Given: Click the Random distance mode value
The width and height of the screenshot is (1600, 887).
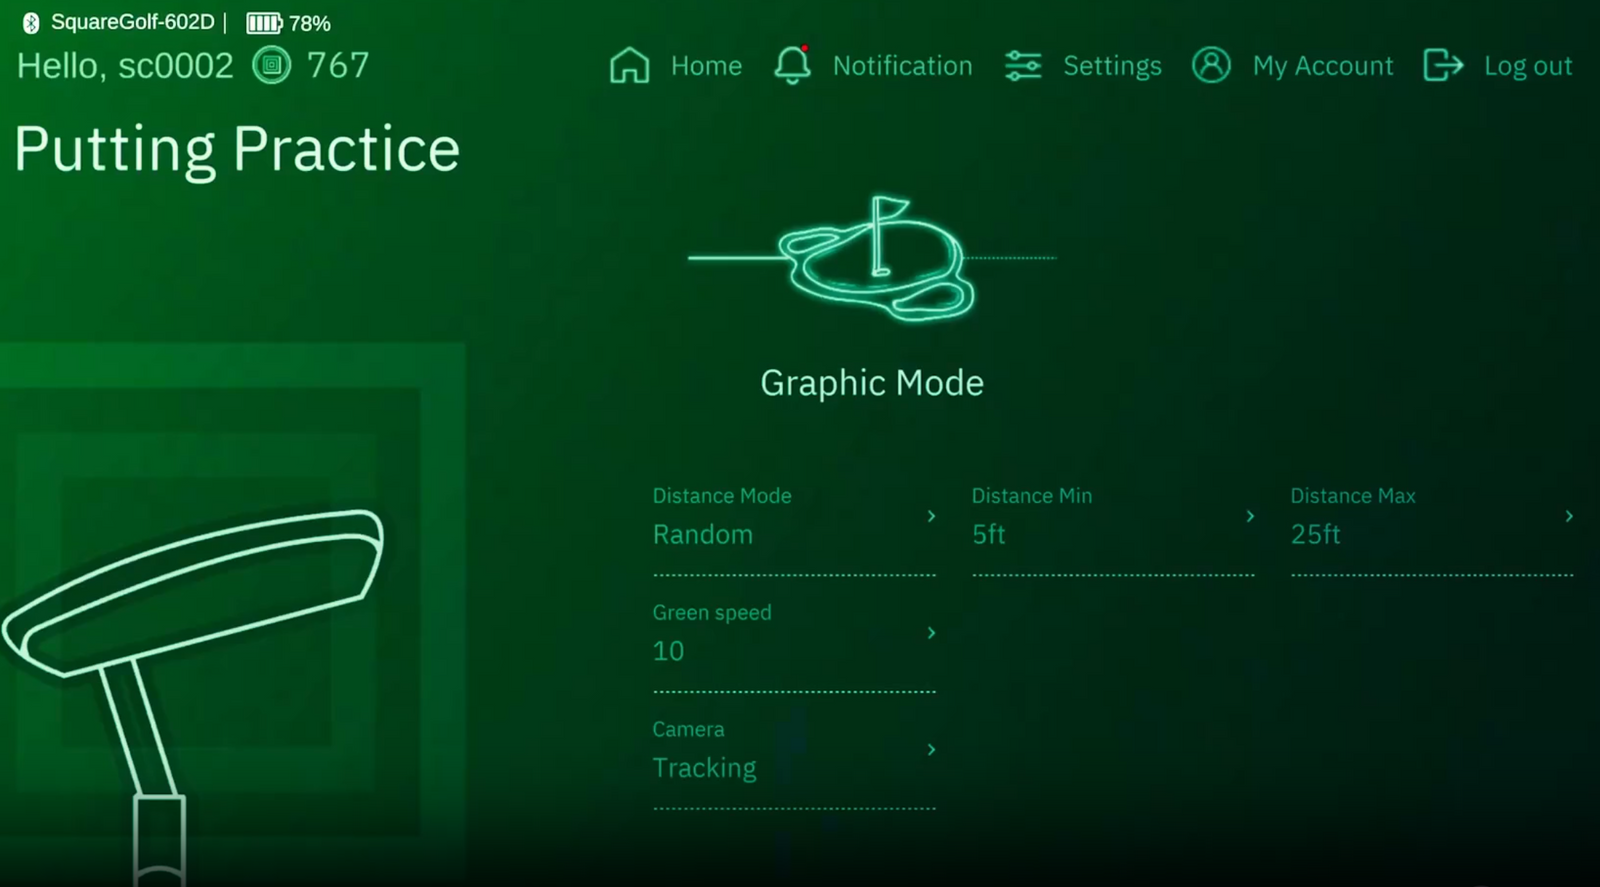Looking at the screenshot, I should click(x=702, y=535).
